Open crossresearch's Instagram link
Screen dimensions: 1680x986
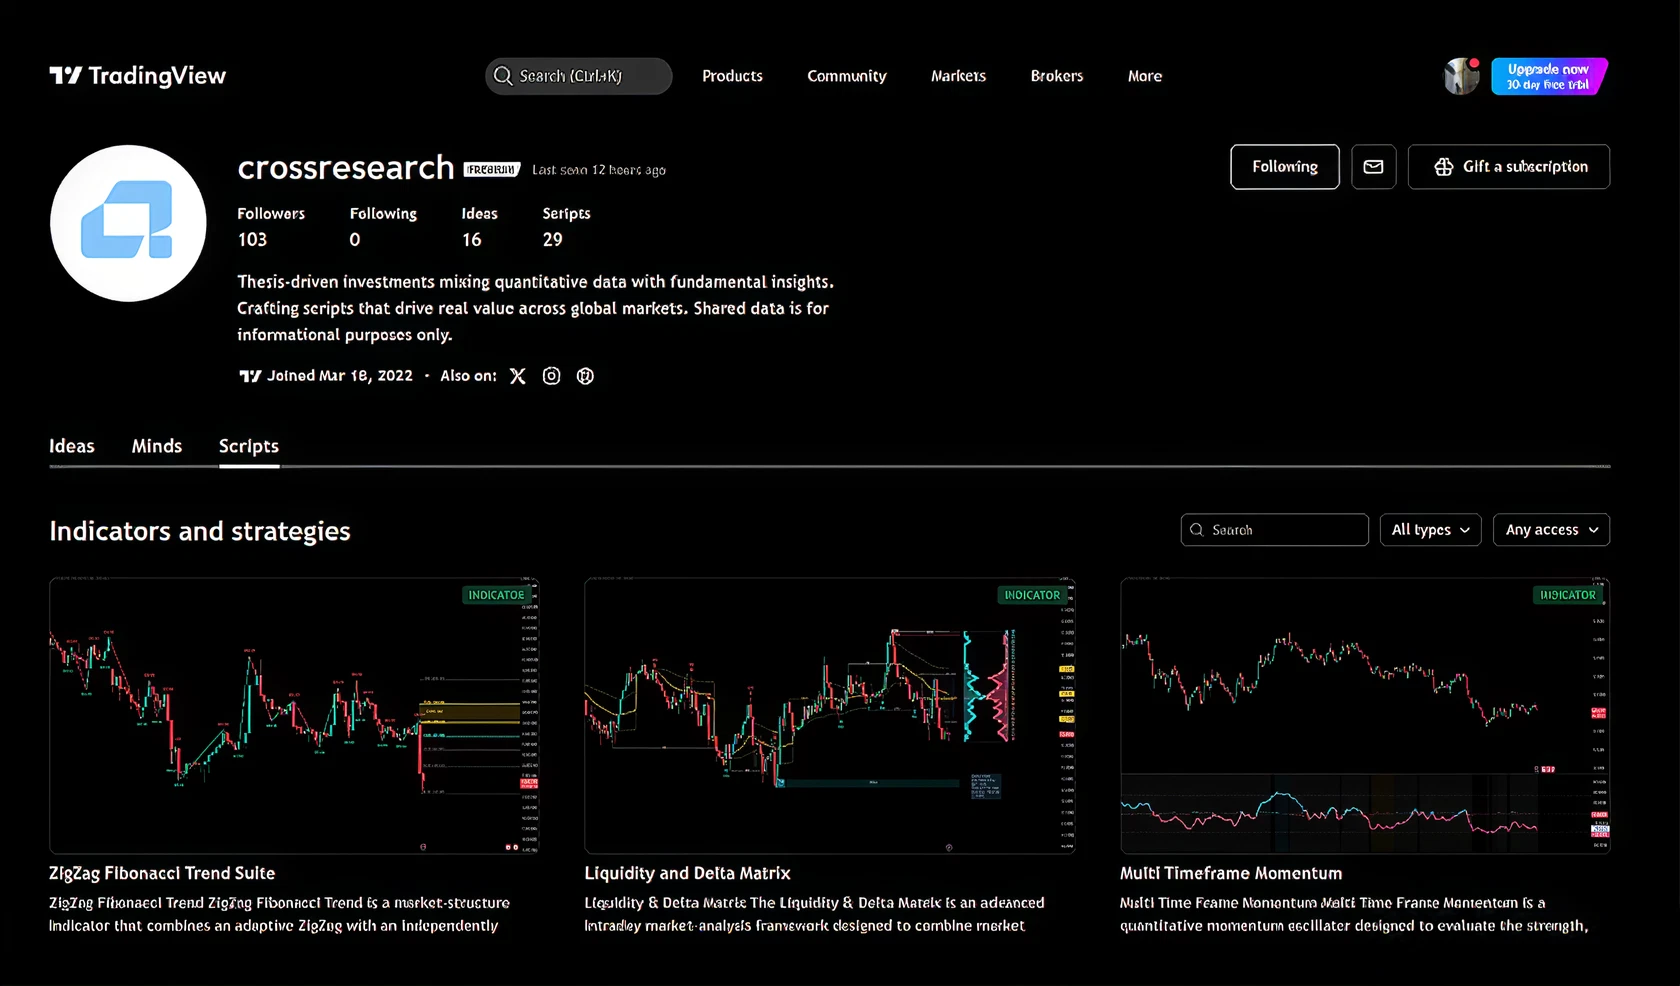coord(551,376)
